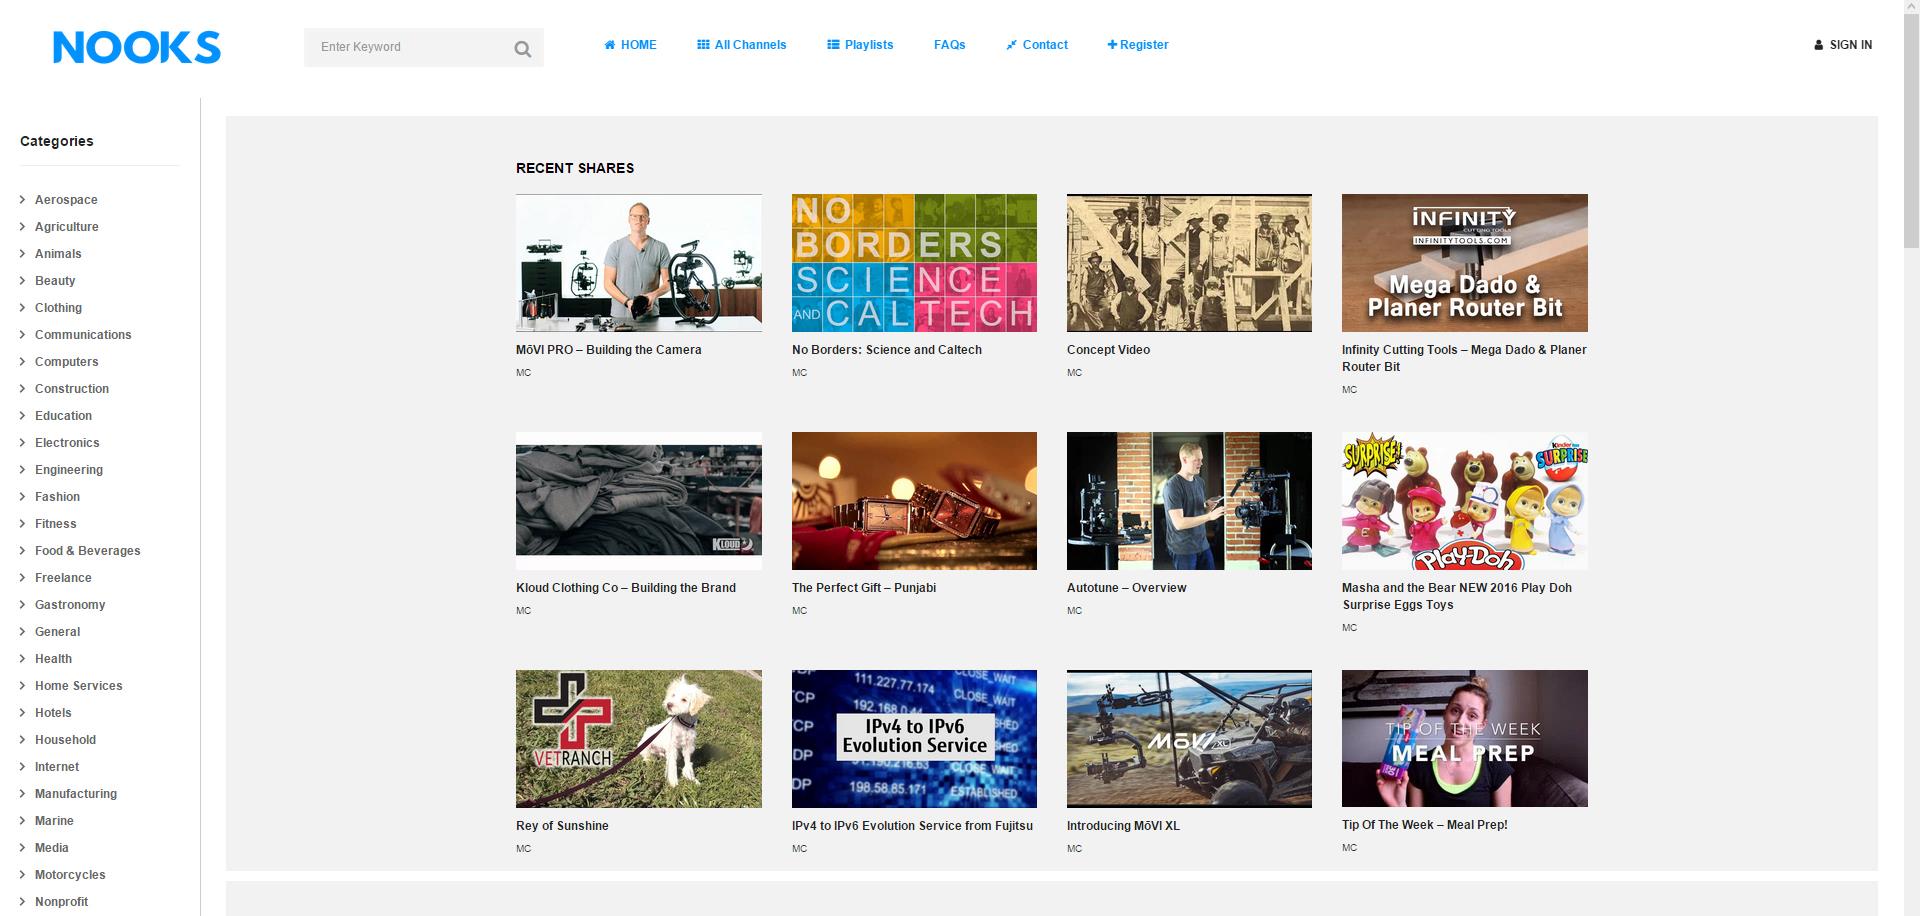Screen dimensions: 1920x916
Task: Select the Nonprofit category
Action: click(62, 902)
